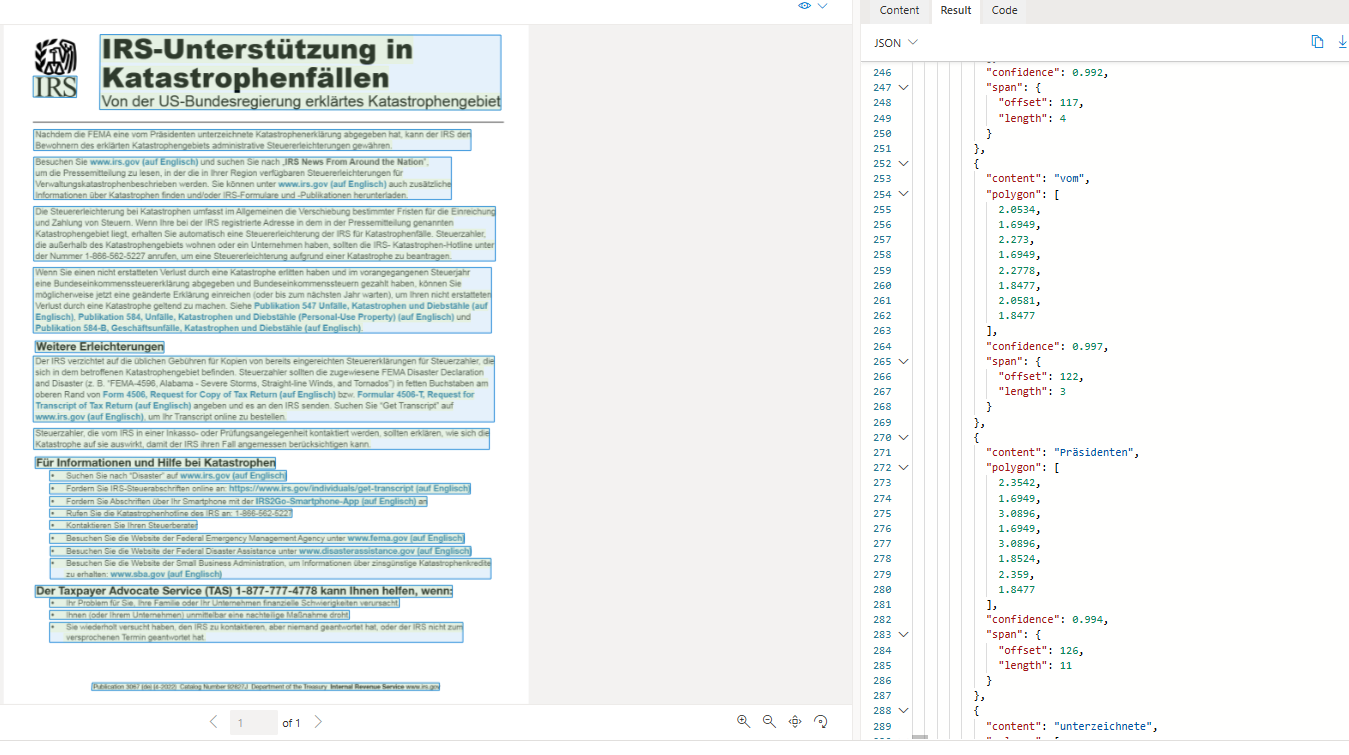
Task: Collapse the span block at line 247
Action: (904, 88)
